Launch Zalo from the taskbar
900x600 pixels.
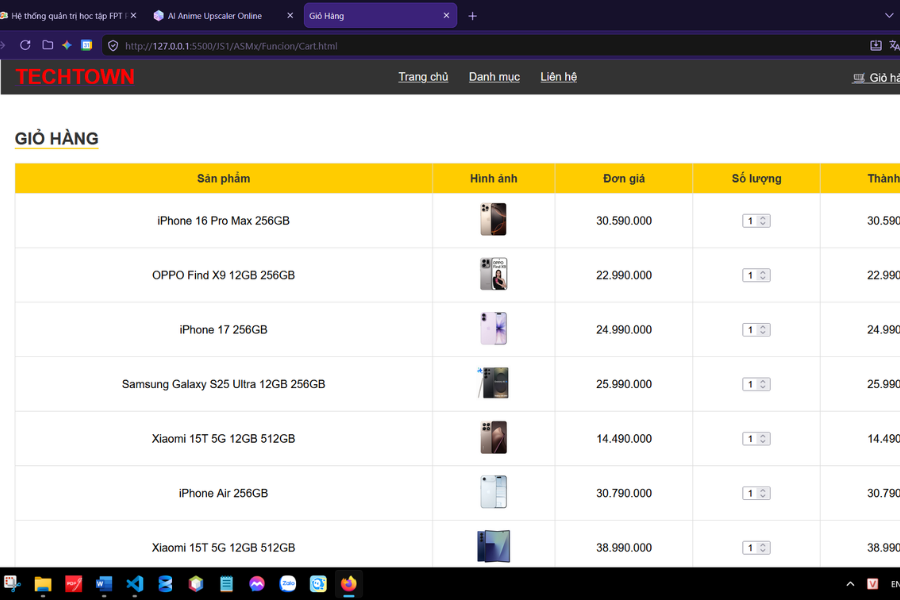(x=288, y=584)
